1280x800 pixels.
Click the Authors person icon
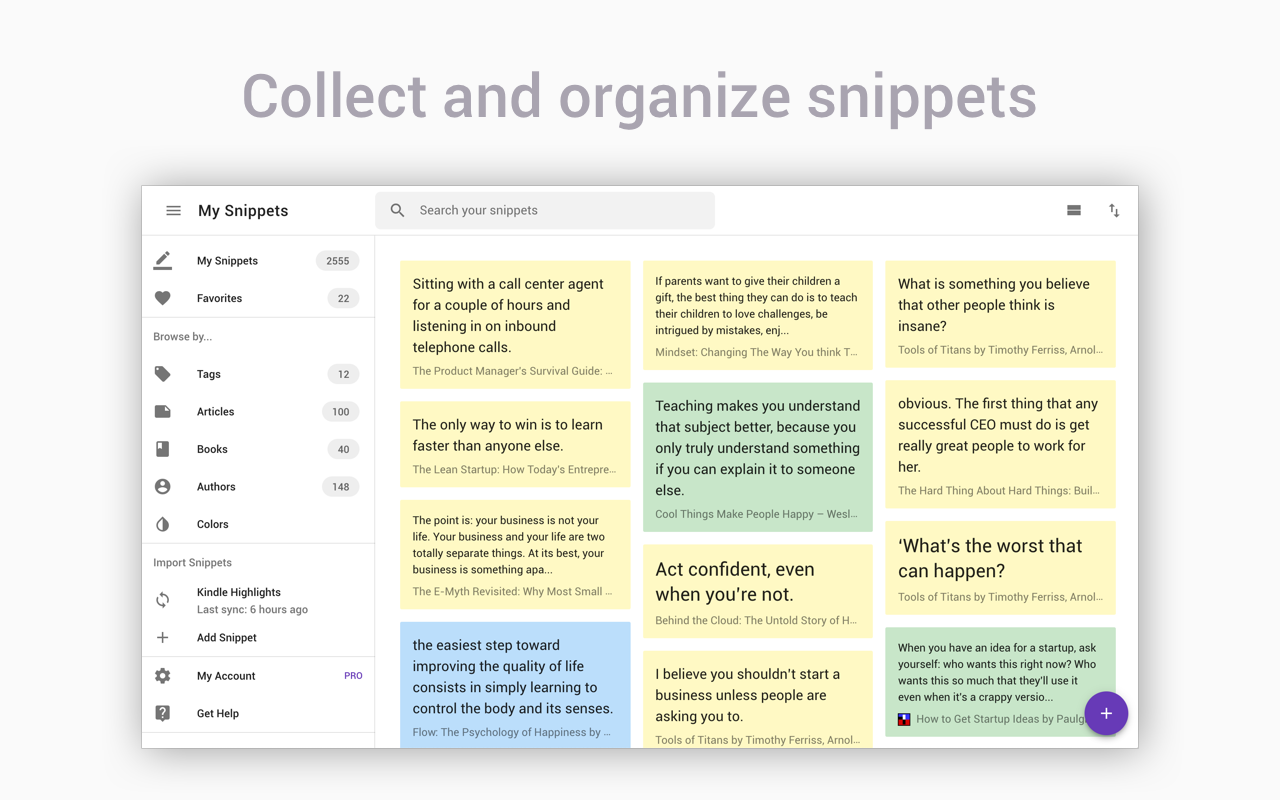(x=163, y=486)
